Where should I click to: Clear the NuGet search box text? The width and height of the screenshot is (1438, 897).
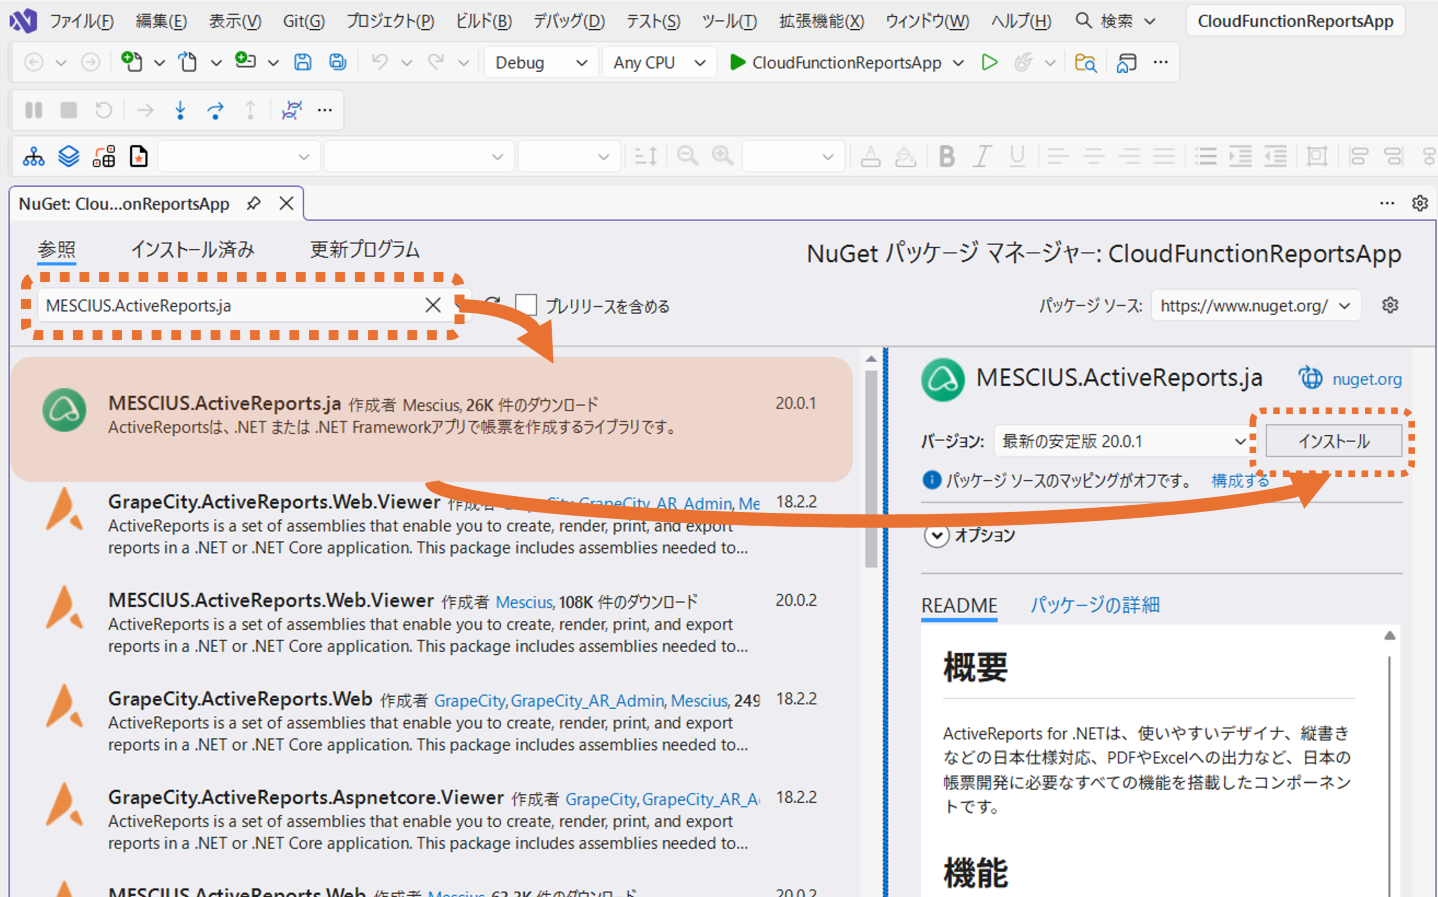[x=433, y=305]
